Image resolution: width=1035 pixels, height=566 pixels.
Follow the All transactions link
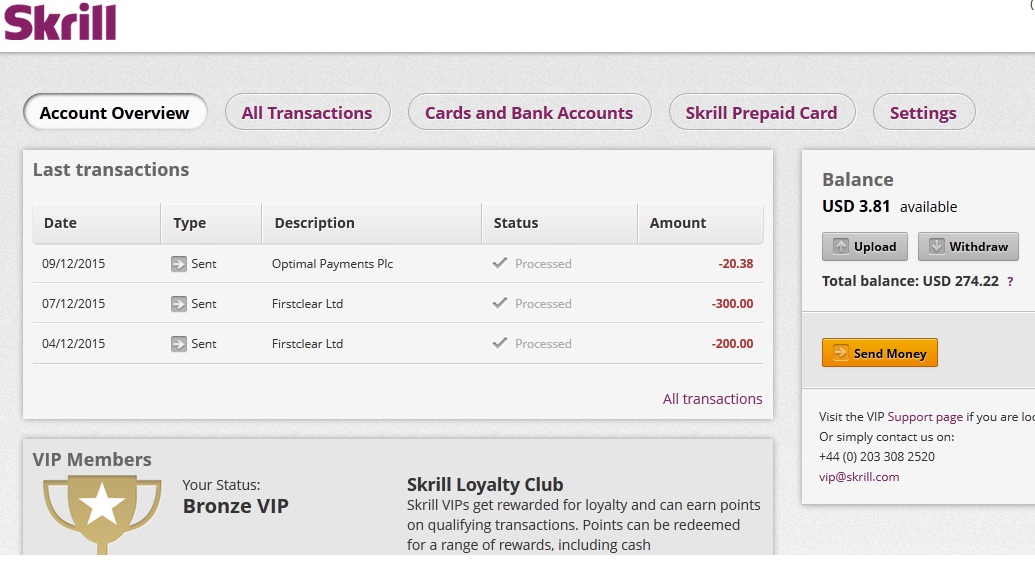point(712,399)
